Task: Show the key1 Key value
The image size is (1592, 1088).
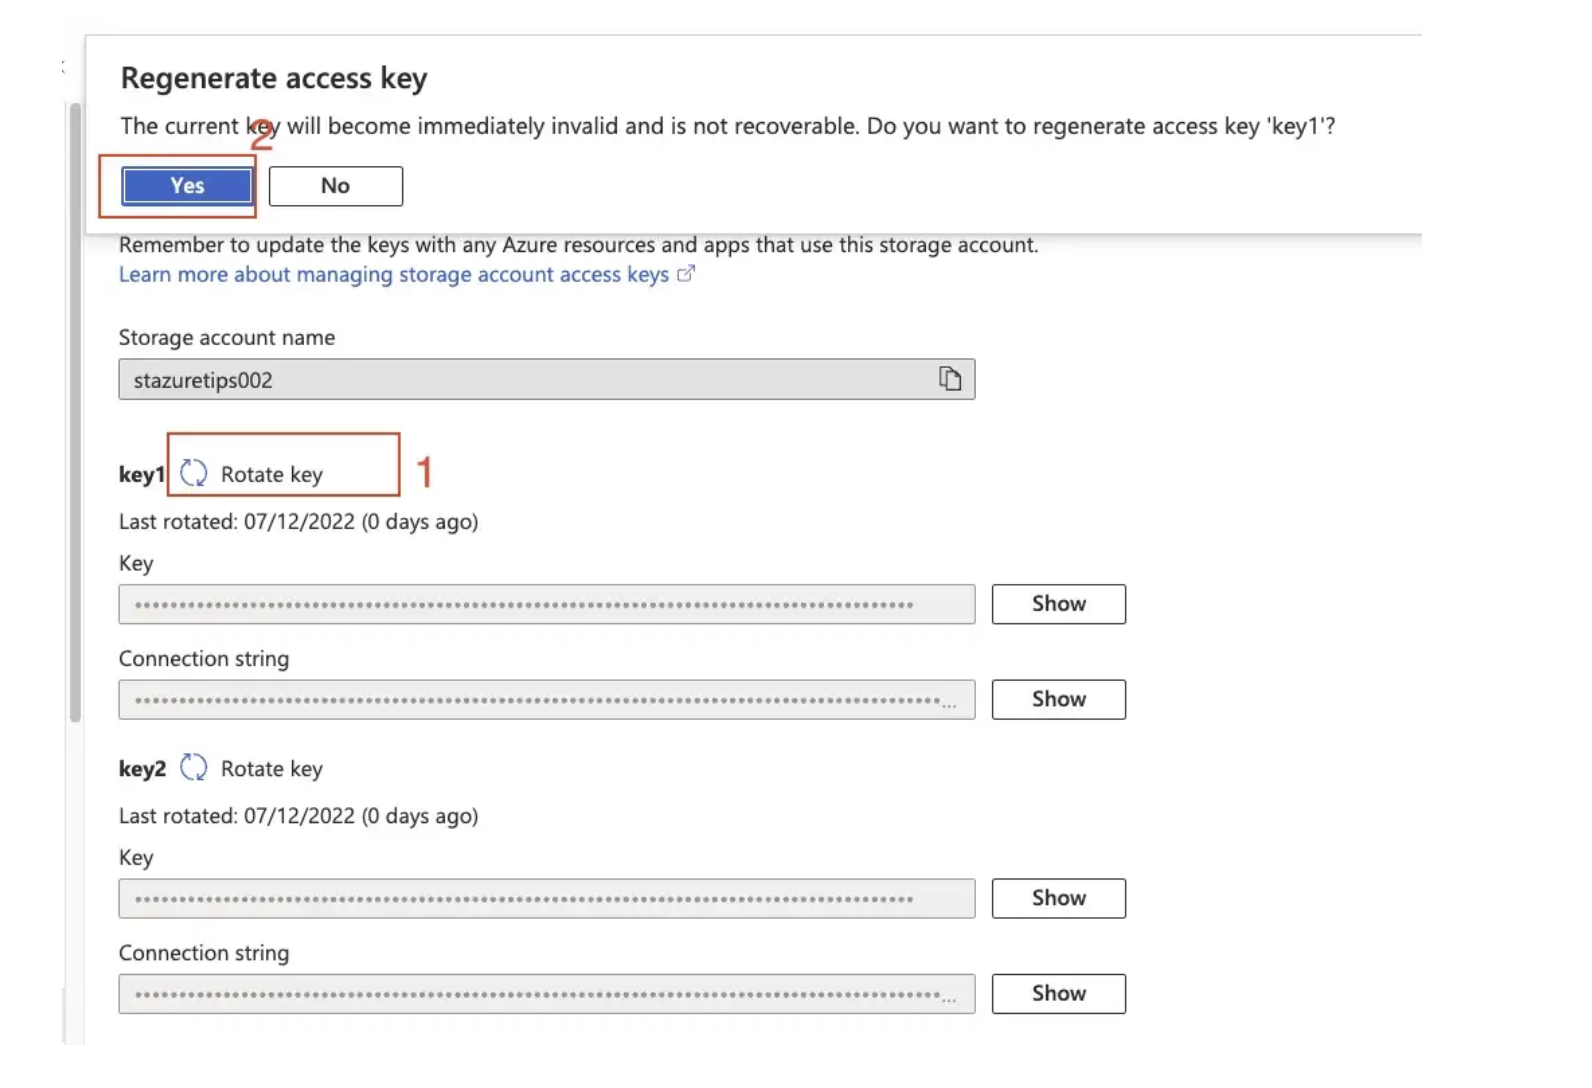Action: [1059, 604]
